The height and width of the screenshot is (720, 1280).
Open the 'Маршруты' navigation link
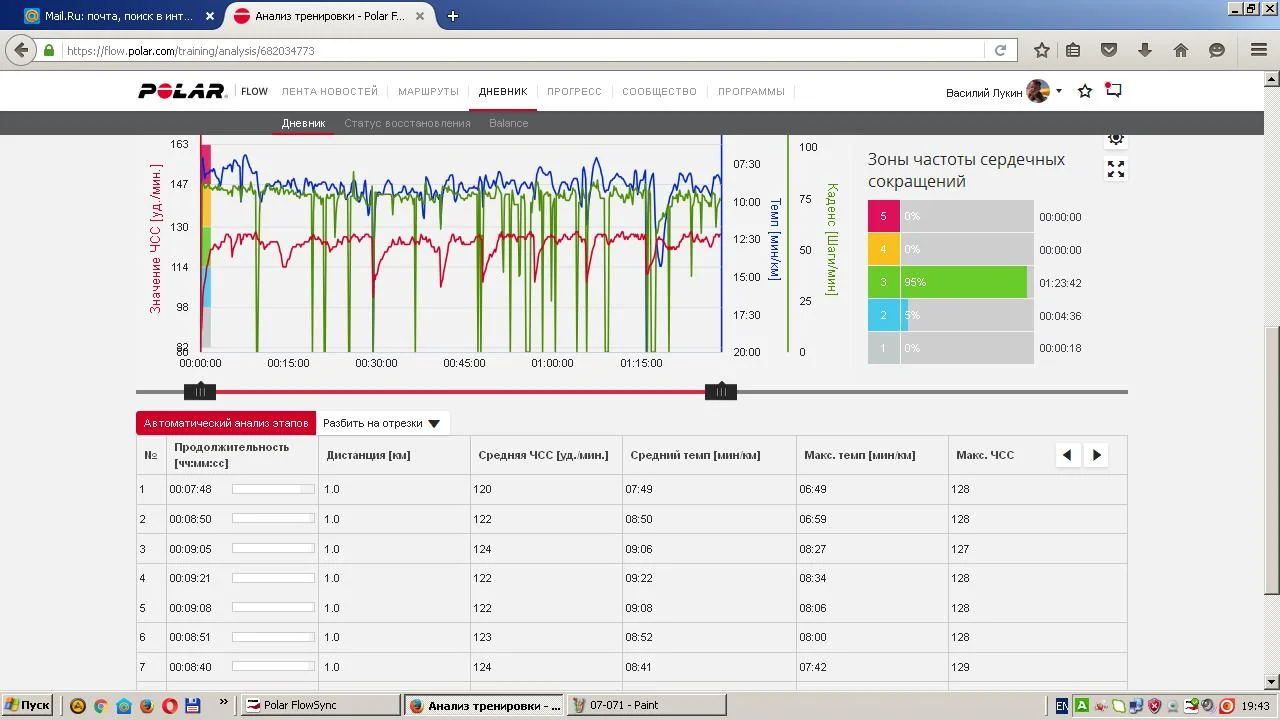click(428, 91)
